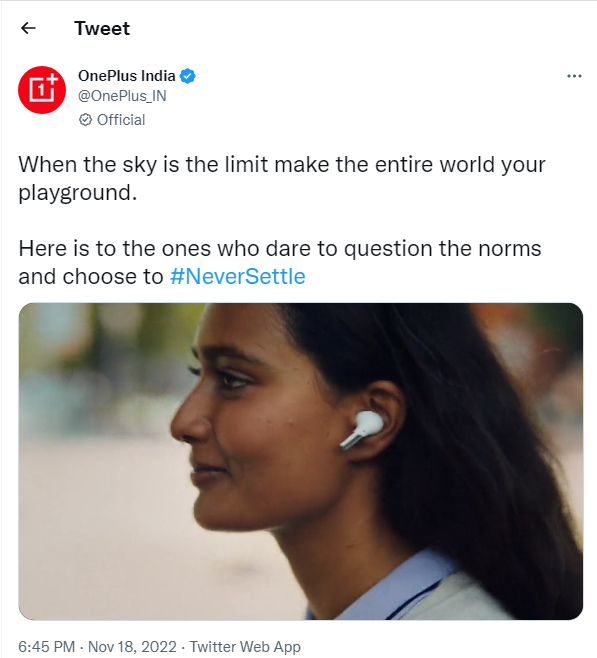The width and height of the screenshot is (597, 658).
Task: Open the Twitter Web App source link
Action: (245, 647)
